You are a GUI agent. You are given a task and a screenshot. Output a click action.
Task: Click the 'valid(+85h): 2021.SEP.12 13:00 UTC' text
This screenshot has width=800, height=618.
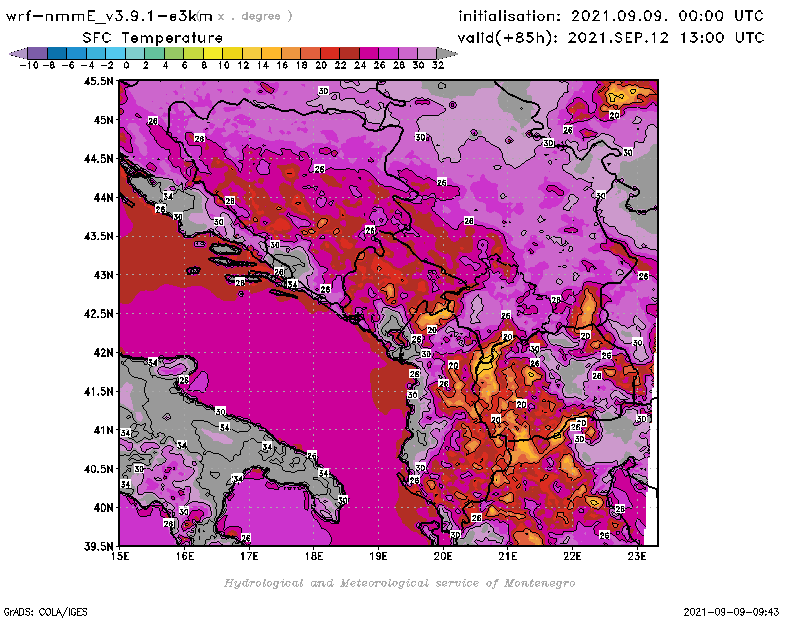coord(611,38)
